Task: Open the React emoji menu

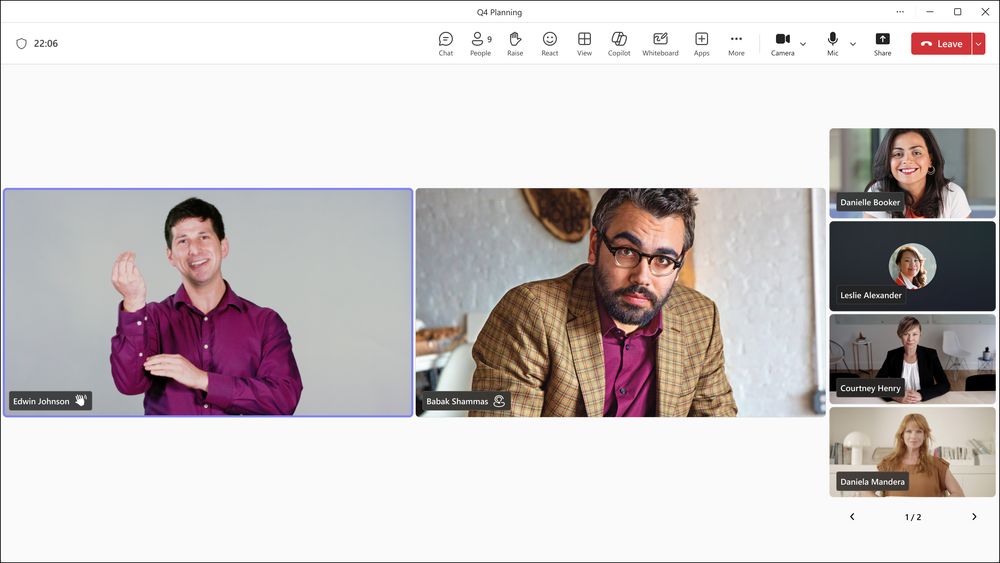Action: click(x=549, y=44)
